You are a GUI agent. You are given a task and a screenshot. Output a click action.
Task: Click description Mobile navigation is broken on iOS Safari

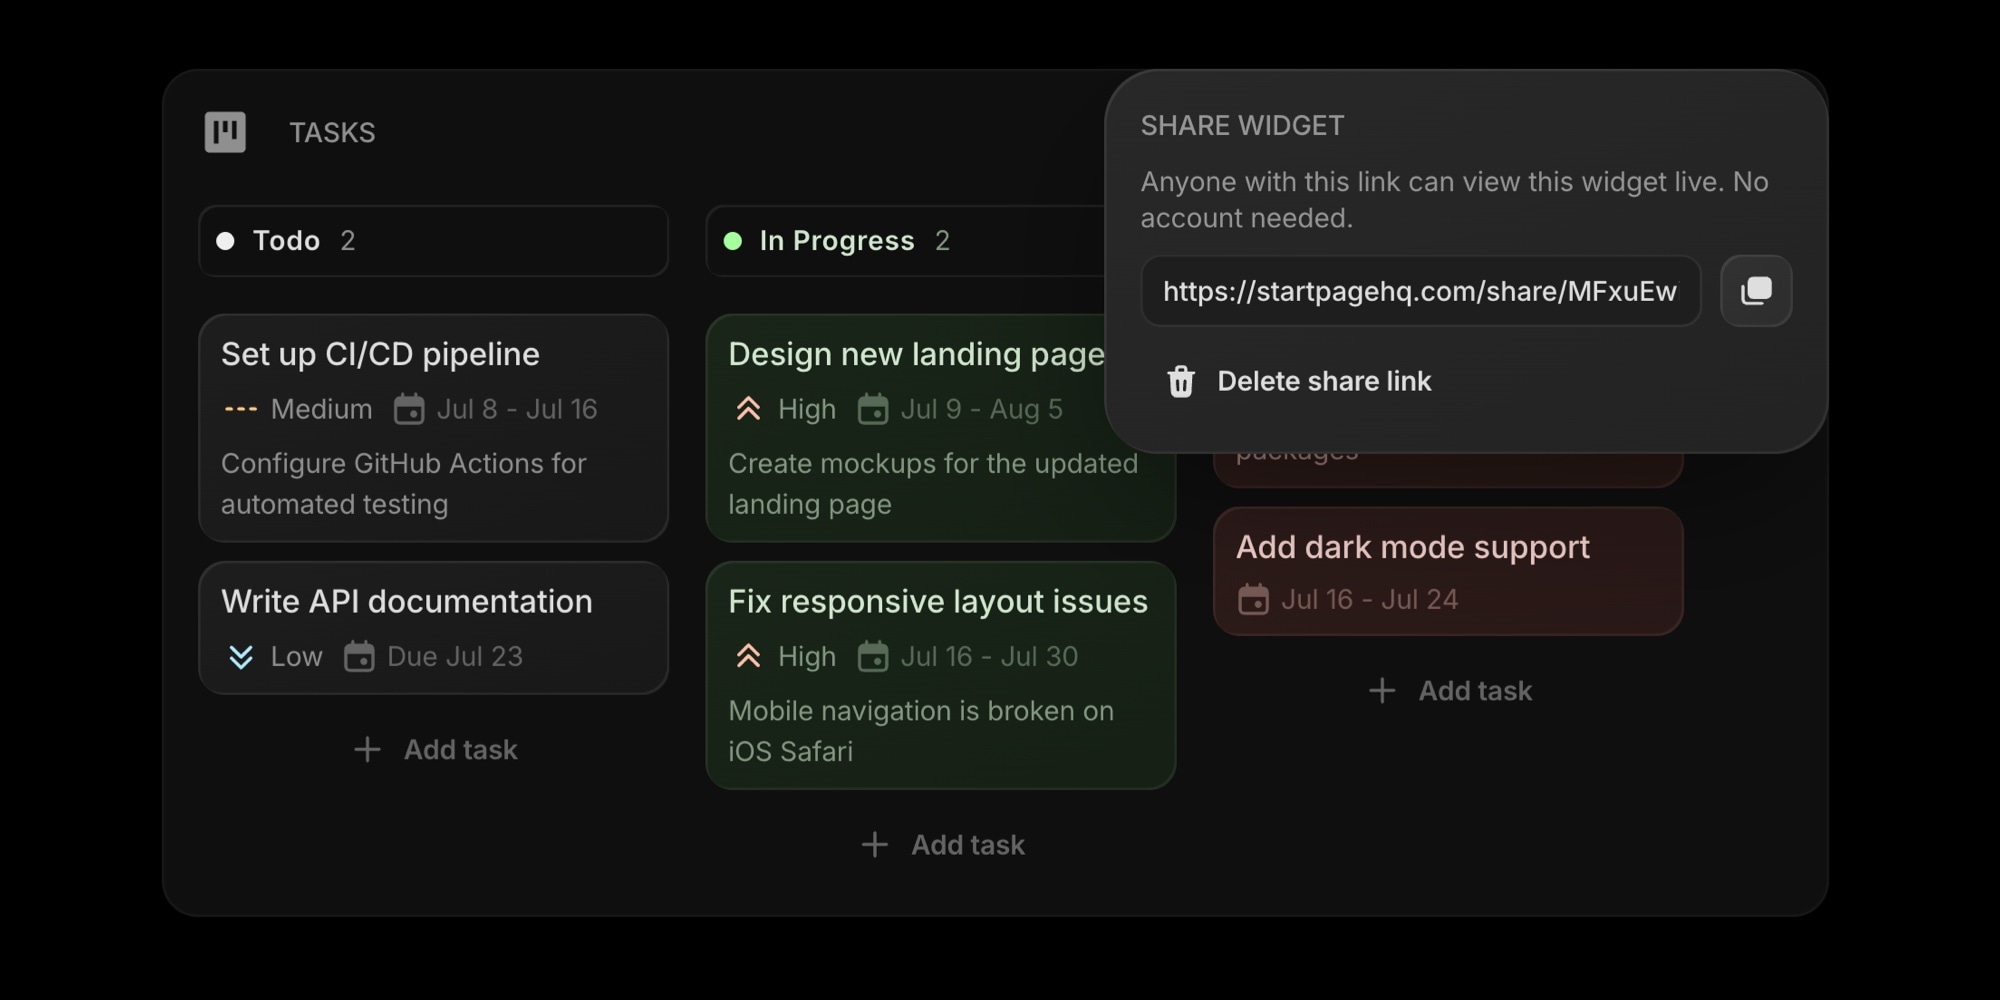pyautogui.click(x=921, y=731)
